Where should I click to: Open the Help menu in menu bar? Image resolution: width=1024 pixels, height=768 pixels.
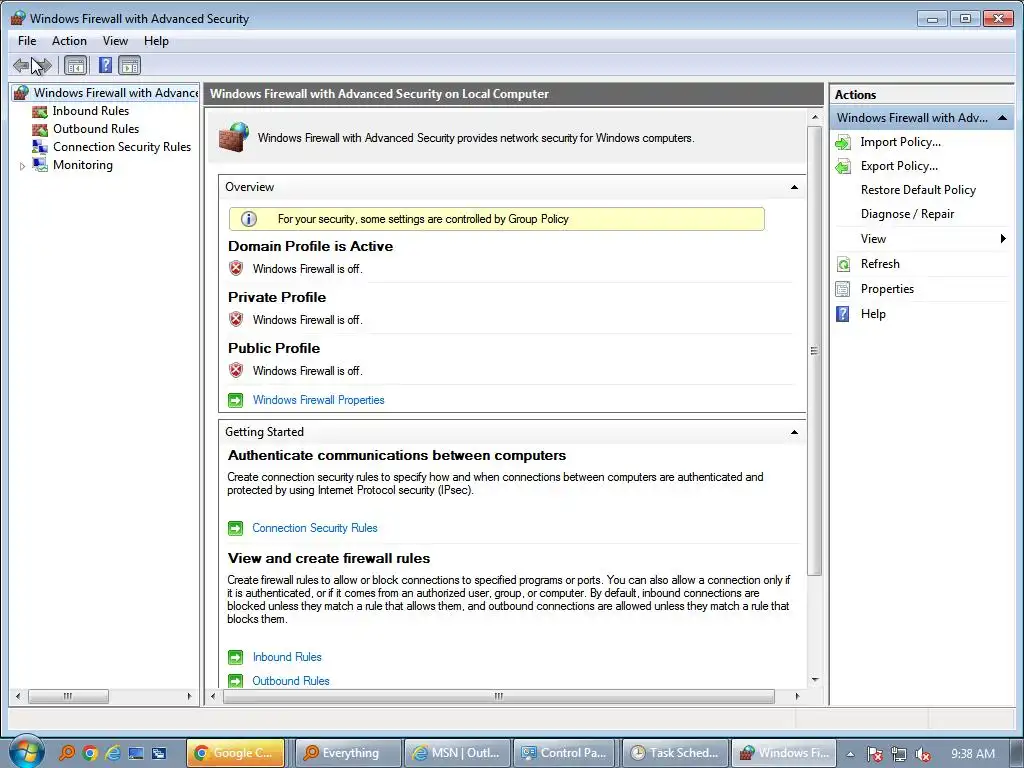pos(156,40)
